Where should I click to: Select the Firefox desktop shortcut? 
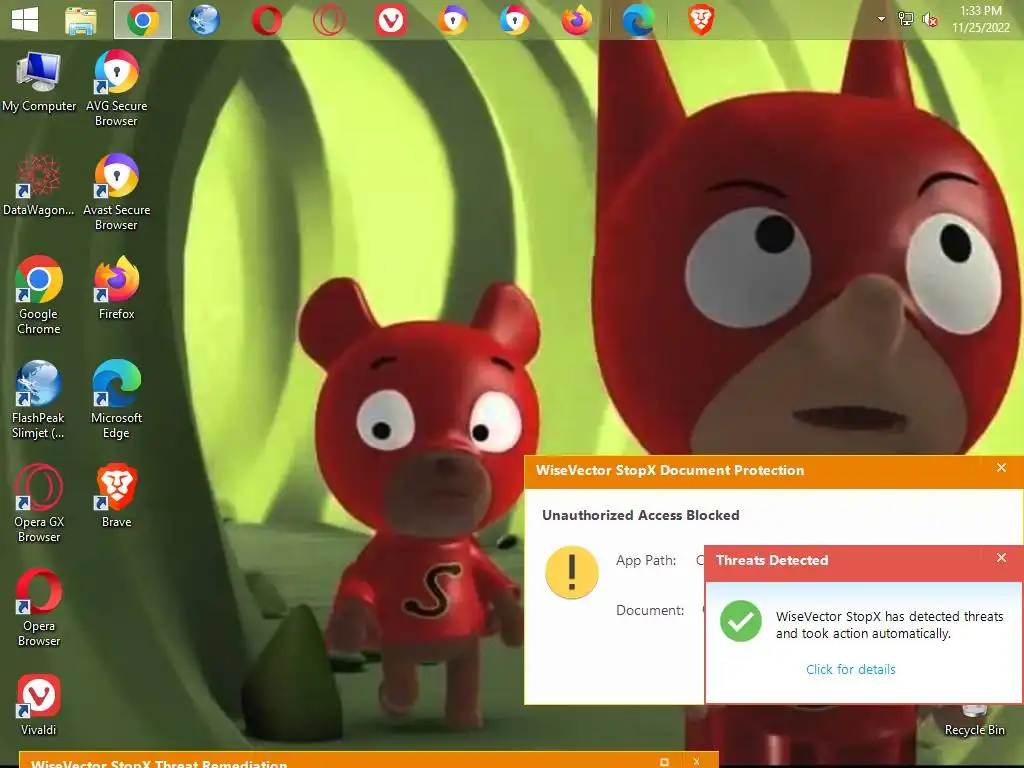(116, 288)
